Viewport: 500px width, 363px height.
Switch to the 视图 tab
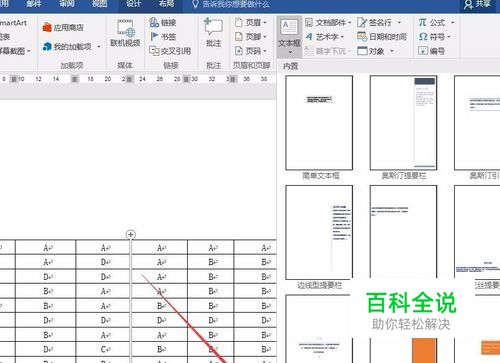point(99,4)
